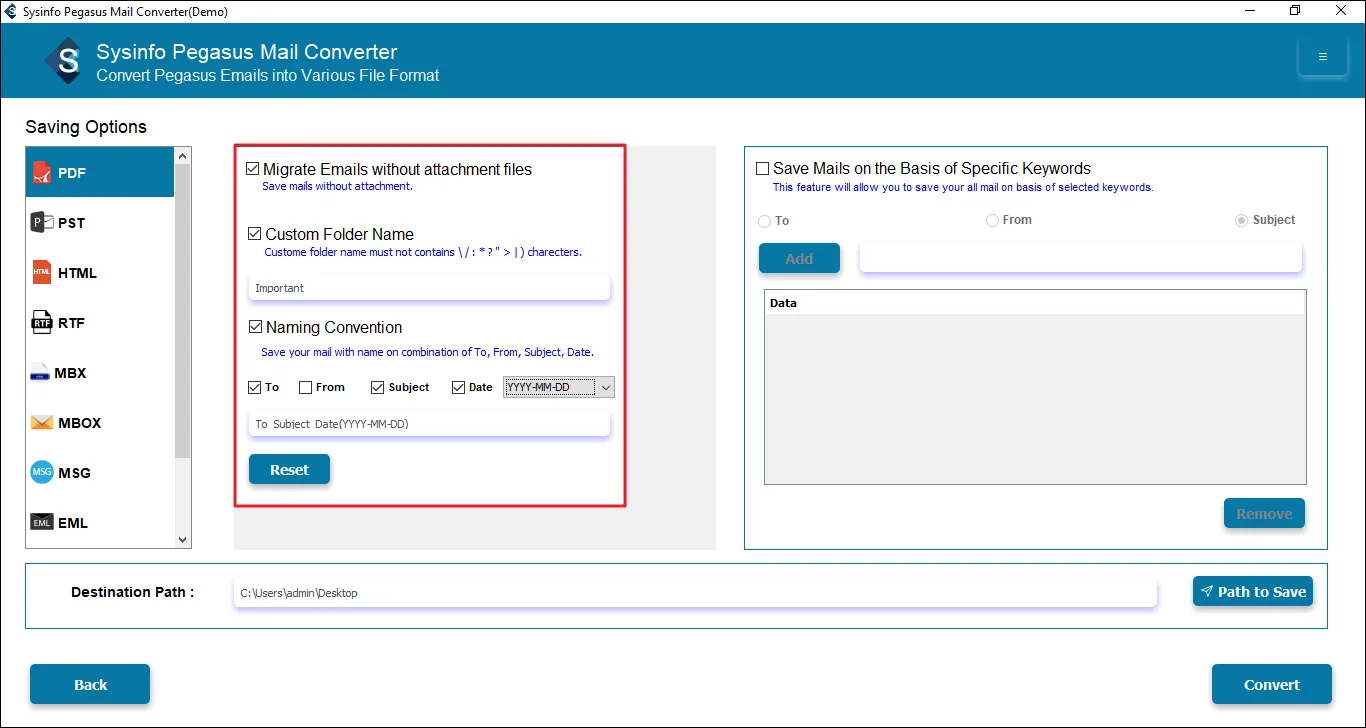1366x728 pixels.
Task: Pick the MBOX envelope icon
Action: (x=42, y=422)
